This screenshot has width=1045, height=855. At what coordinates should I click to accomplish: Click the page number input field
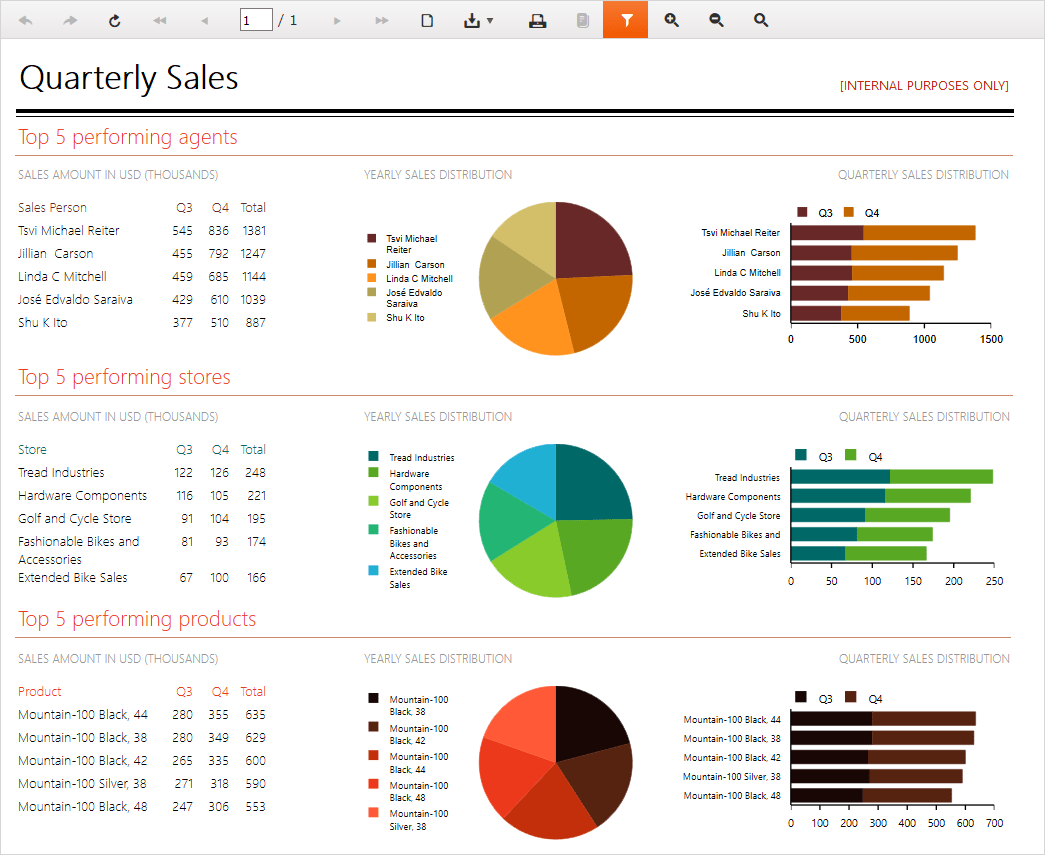[x=256, y=20]
